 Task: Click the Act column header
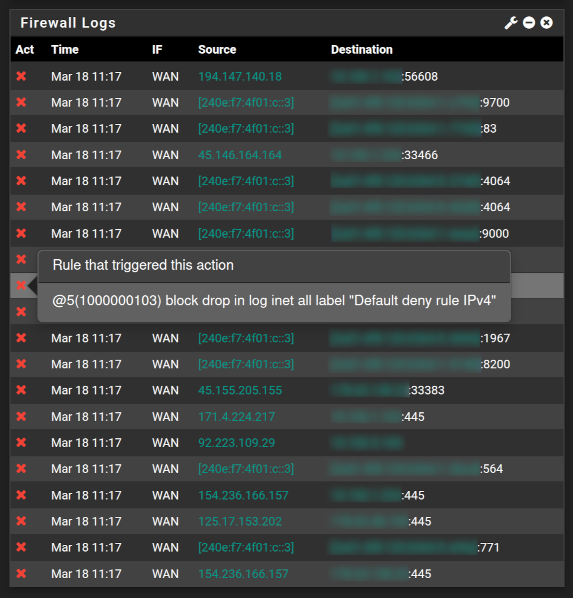click(x=25, y=50)
